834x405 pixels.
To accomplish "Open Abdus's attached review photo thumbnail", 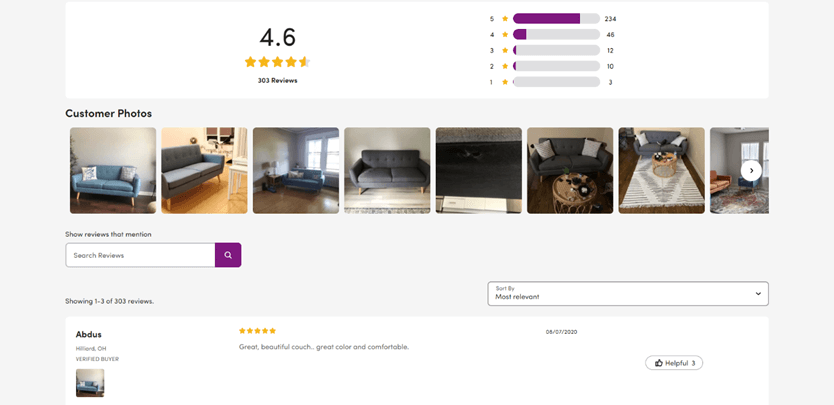I will click(x=90, y=383).
